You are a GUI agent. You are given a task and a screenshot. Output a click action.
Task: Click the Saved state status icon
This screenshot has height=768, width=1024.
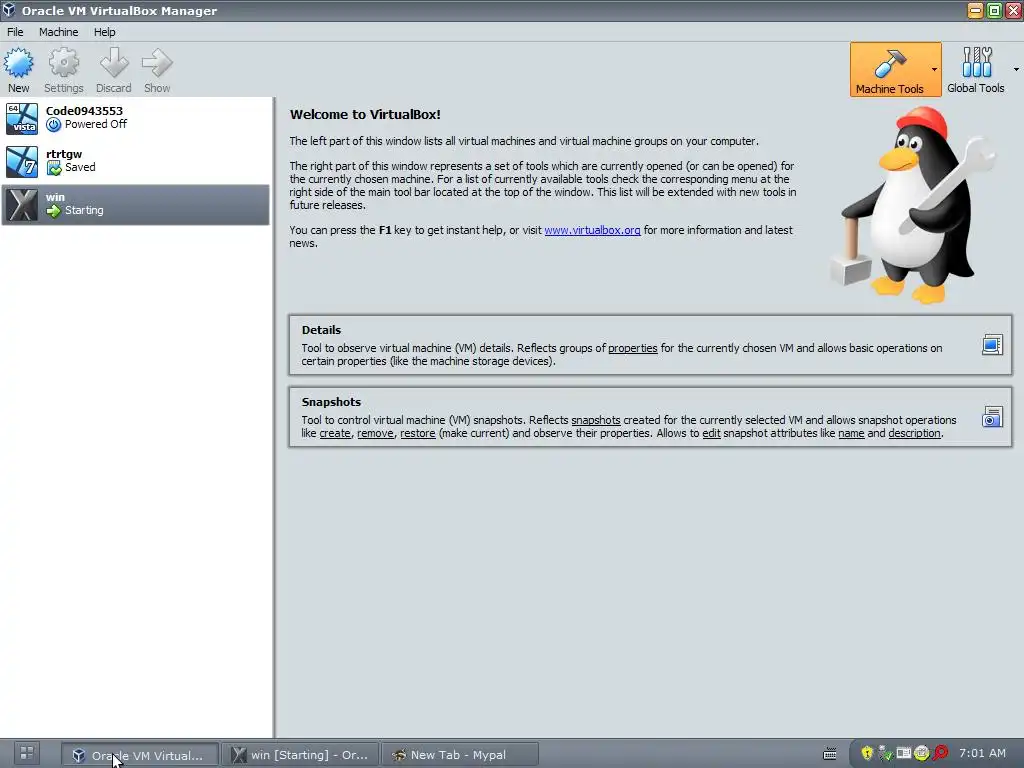(54, 168)
